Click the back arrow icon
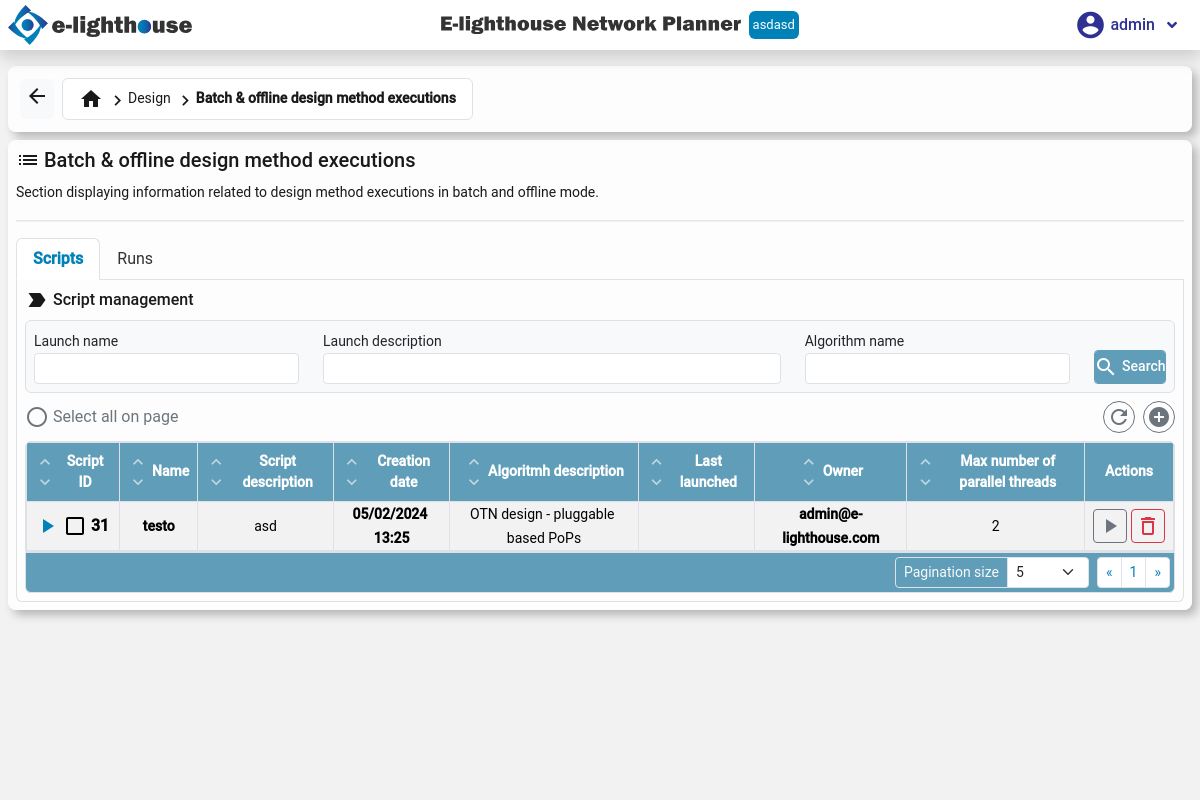This screenshot has width=1200, height=800. tap(37, 97)
